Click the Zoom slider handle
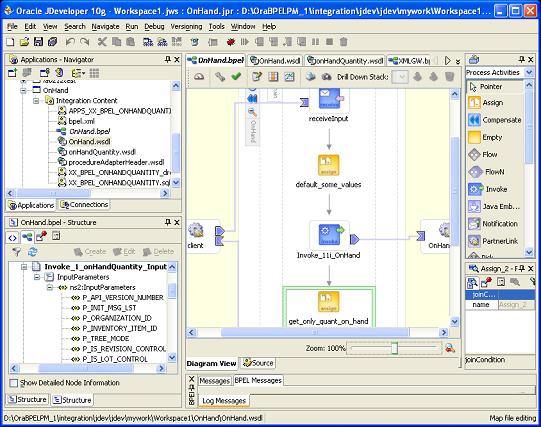Image resolution: width=541 pixels, height=427 pixels. coord(395,348)
